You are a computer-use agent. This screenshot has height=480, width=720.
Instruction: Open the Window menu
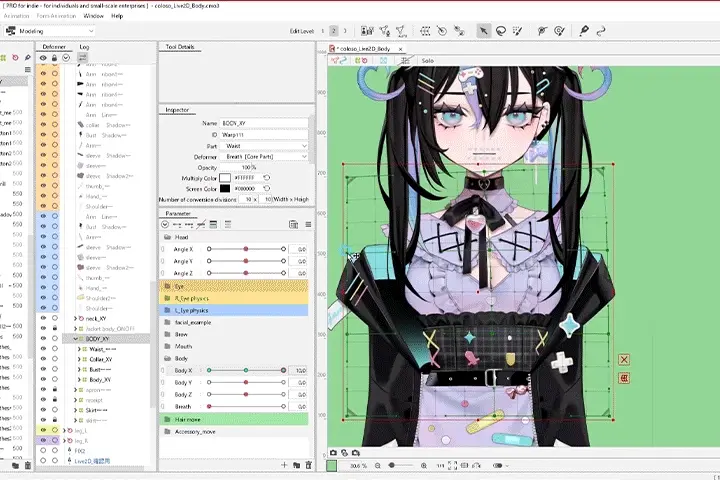coord(94,16)
